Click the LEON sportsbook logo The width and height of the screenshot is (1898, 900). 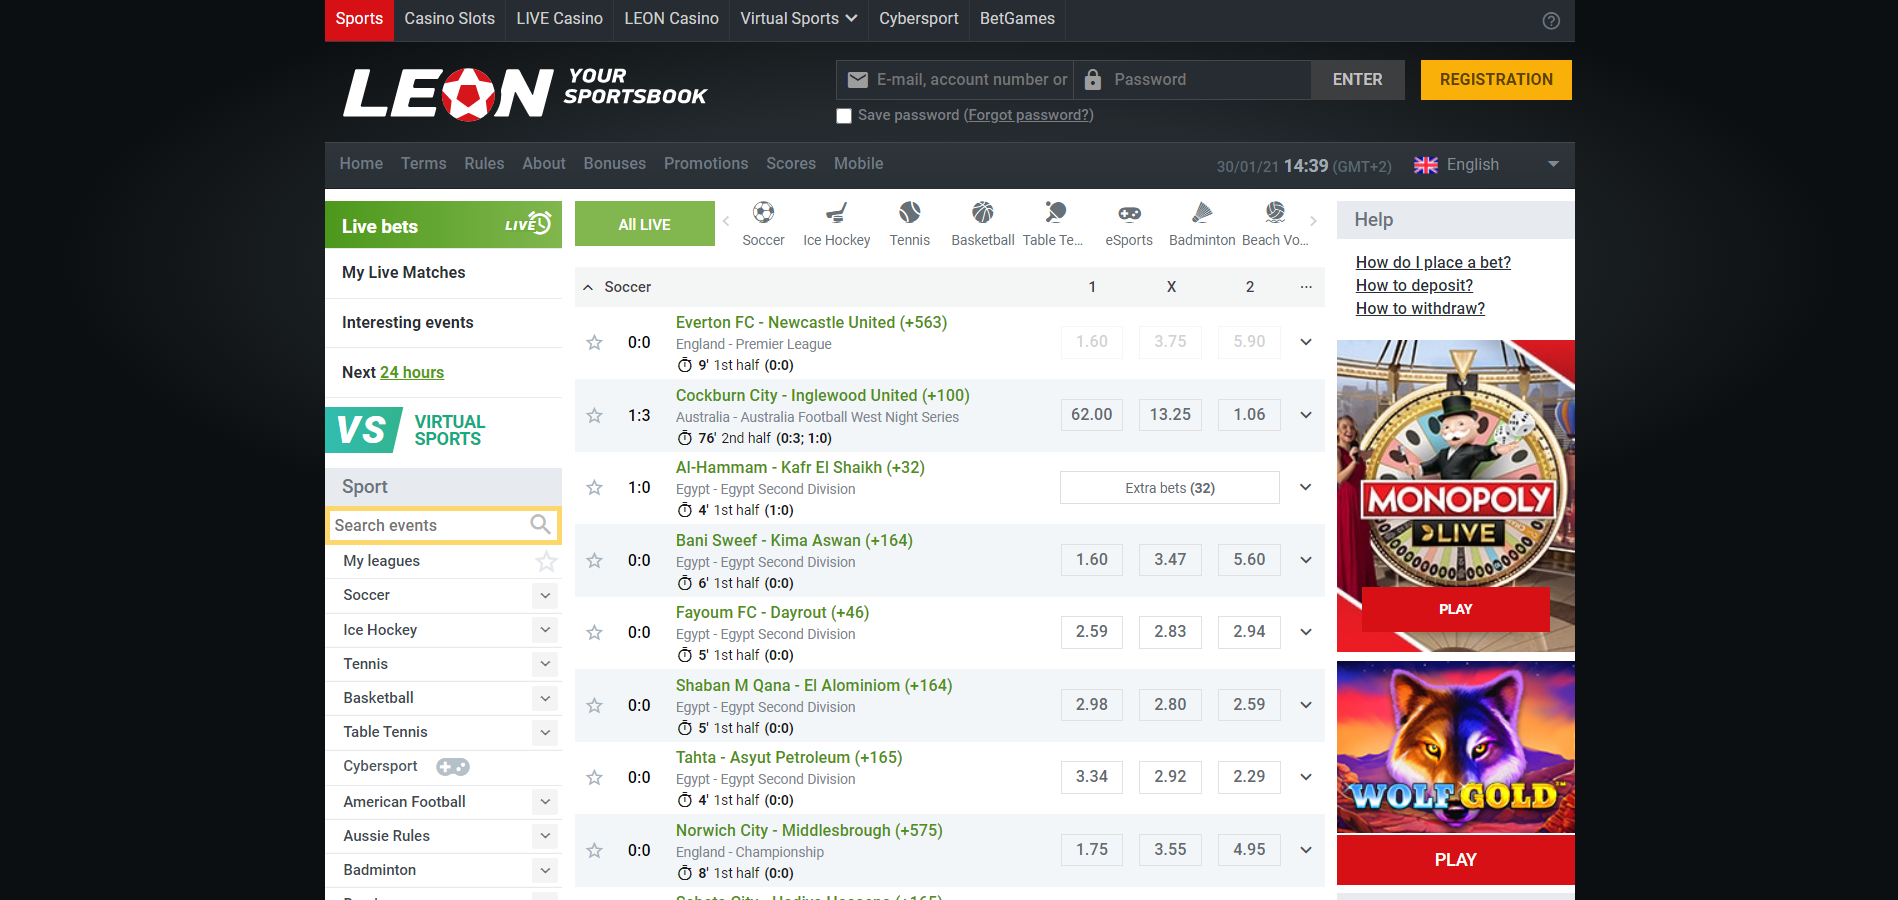(525, 94)
